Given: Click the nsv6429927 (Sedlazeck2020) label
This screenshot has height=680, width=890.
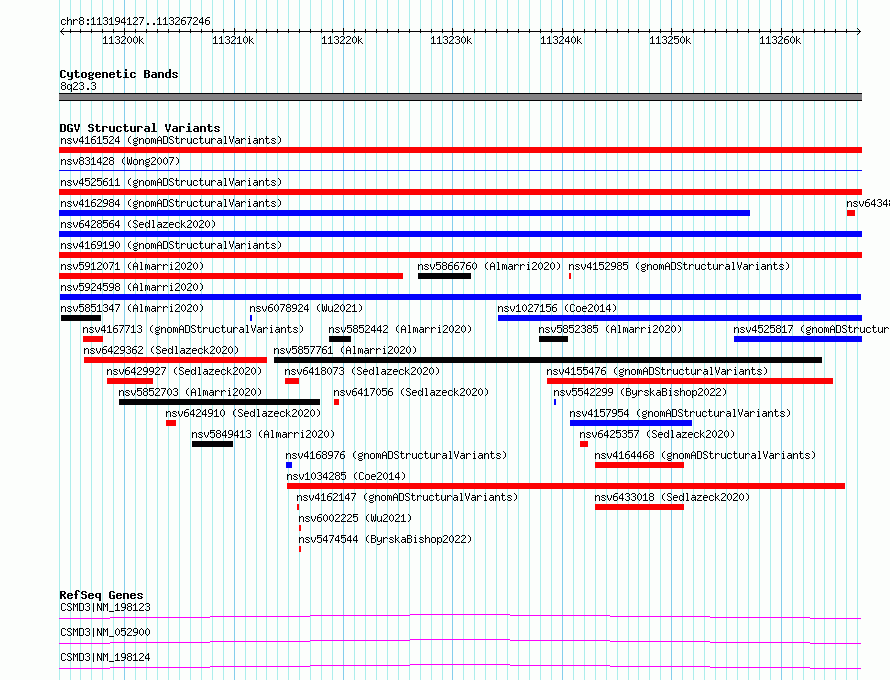Looking at the screenshot, I should 184,371.
